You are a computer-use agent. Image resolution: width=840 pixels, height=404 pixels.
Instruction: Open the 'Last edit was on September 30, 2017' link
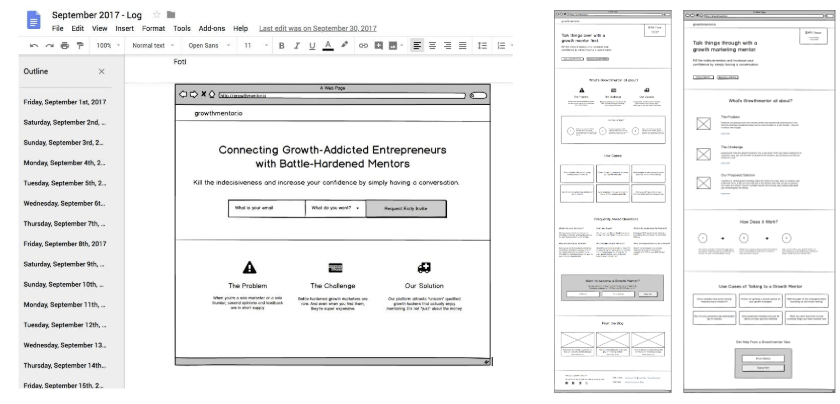pyautogui.click(x=318, y=28)
